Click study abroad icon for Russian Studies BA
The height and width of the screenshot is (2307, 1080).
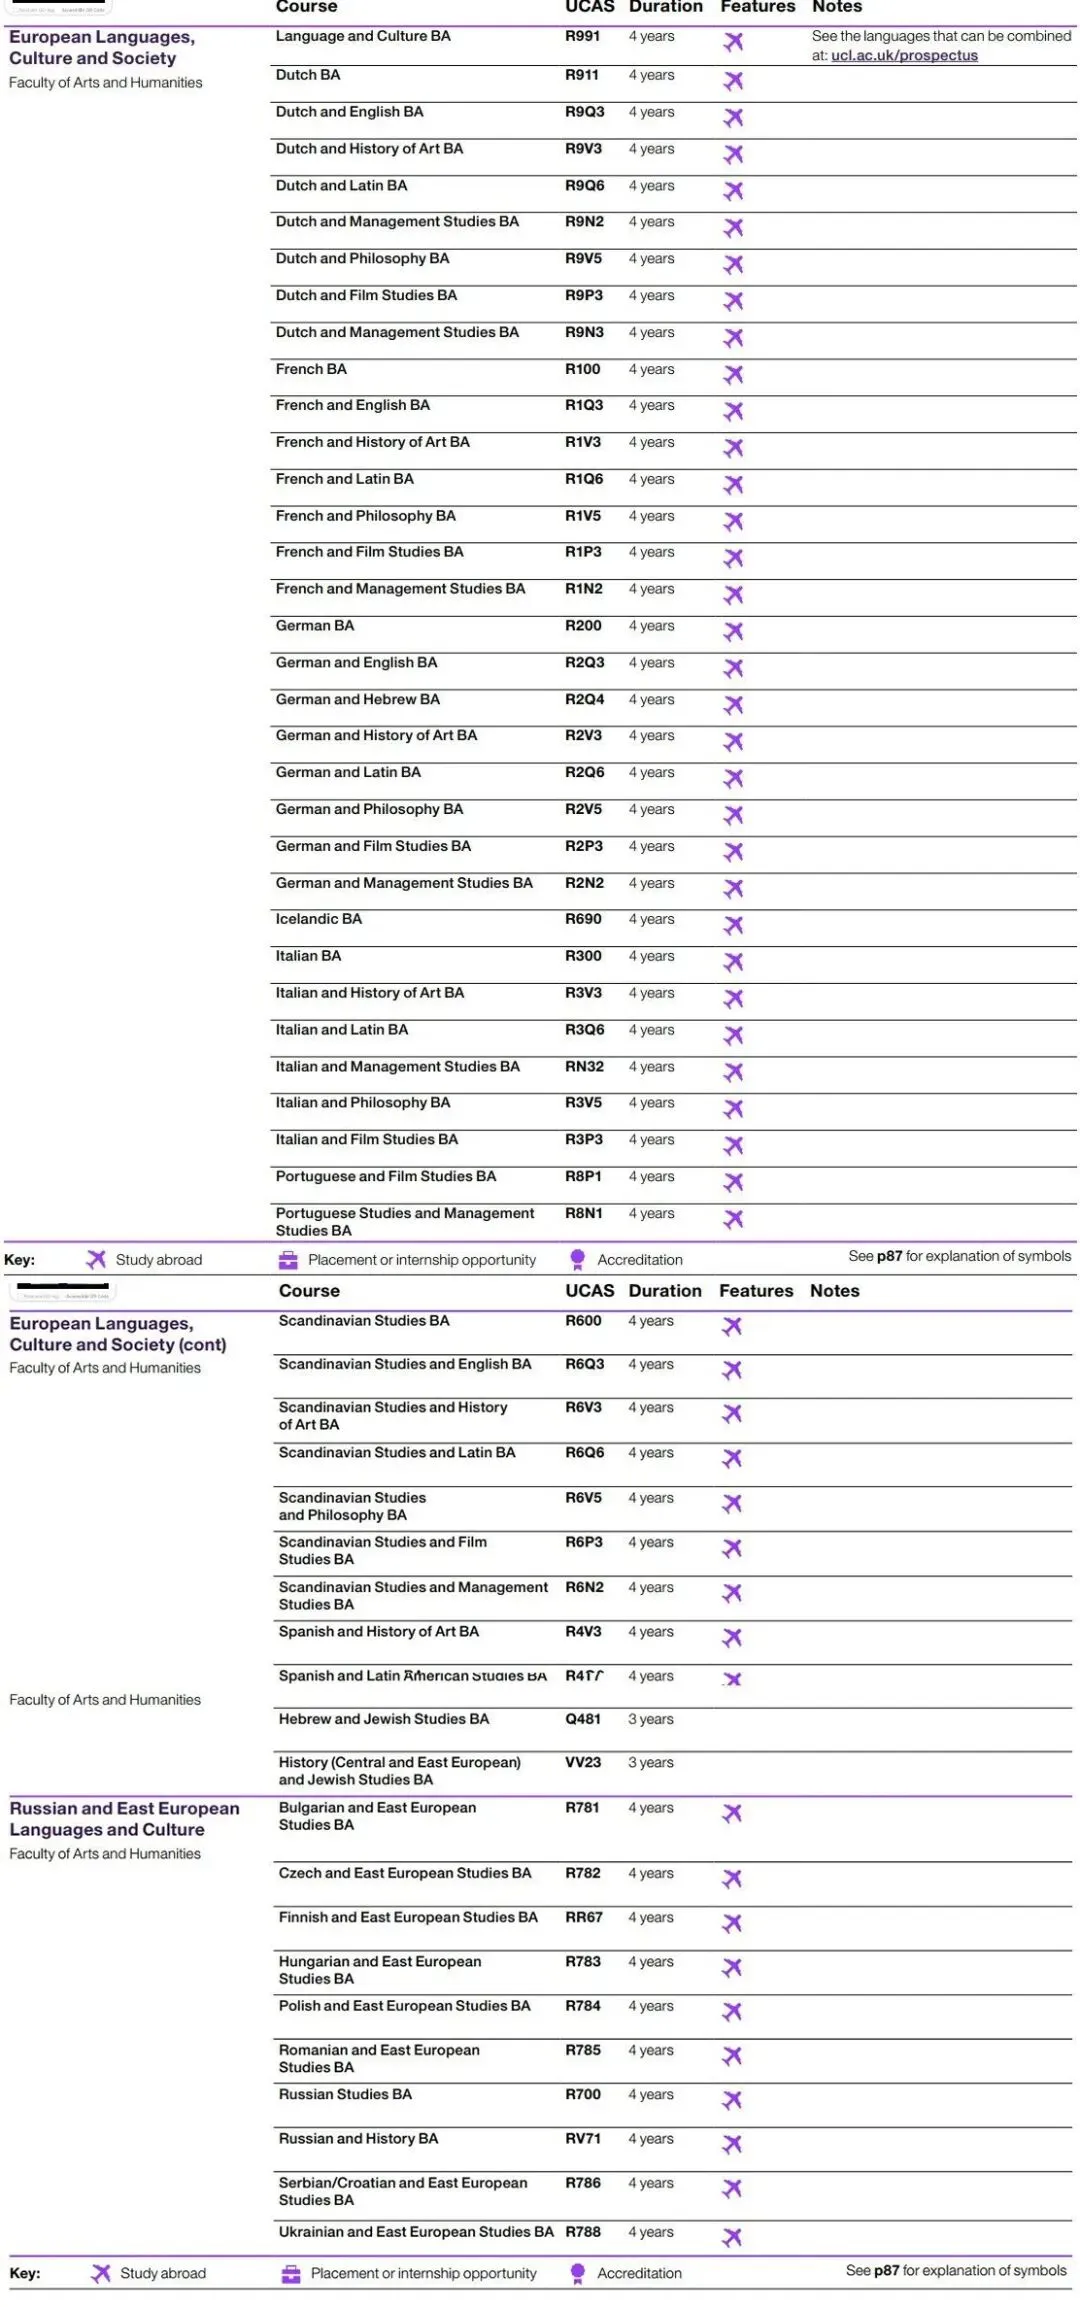pyautogui.click(x=732, y=2101)
